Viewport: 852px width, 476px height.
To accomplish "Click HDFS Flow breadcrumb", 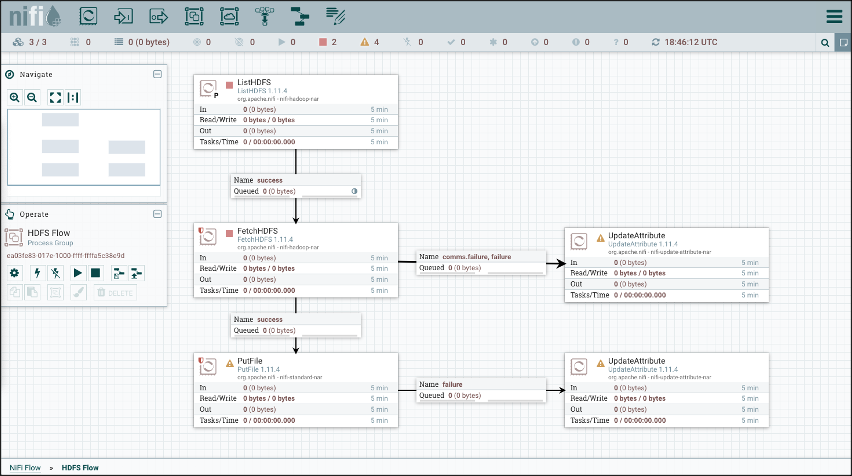I will tap(80, 467).
